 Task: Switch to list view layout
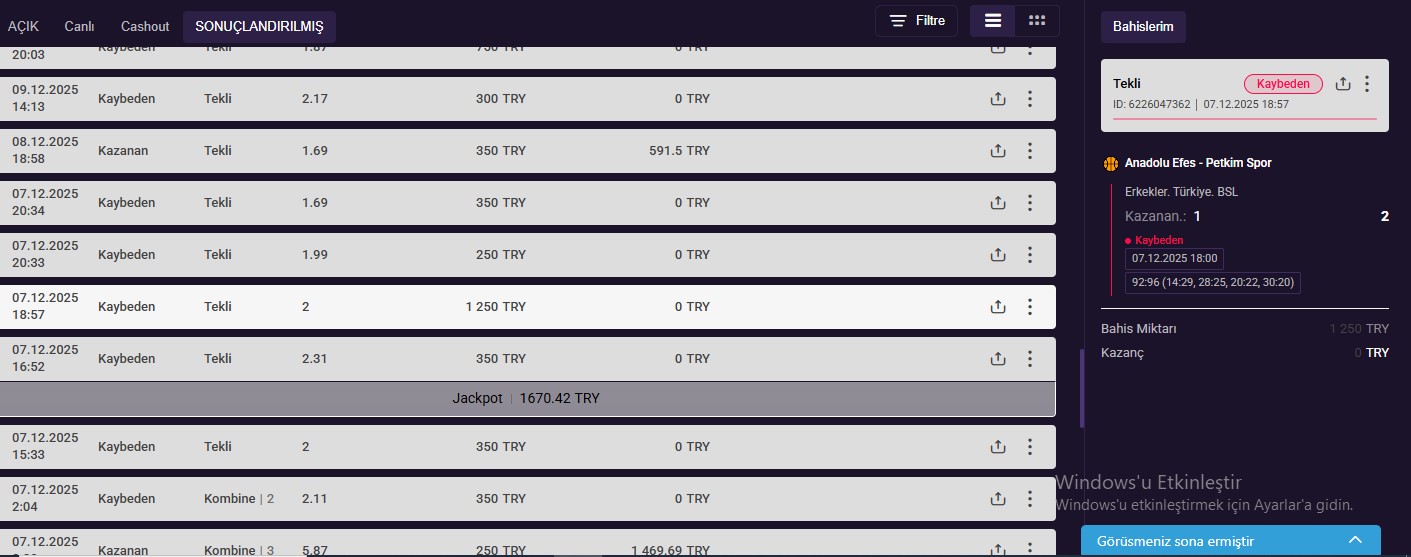[992, 21]
